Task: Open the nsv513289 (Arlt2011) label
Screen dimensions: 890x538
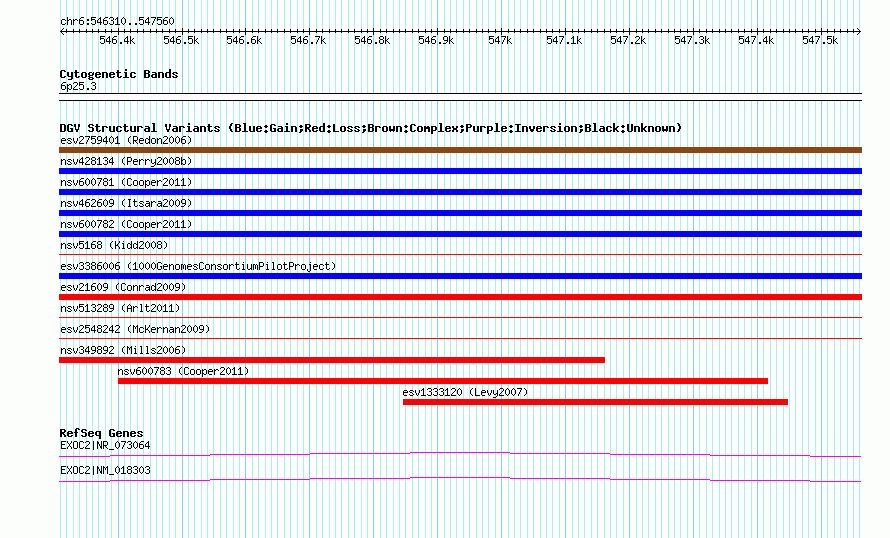Action: pyautogui.click(x=120, y=308)
